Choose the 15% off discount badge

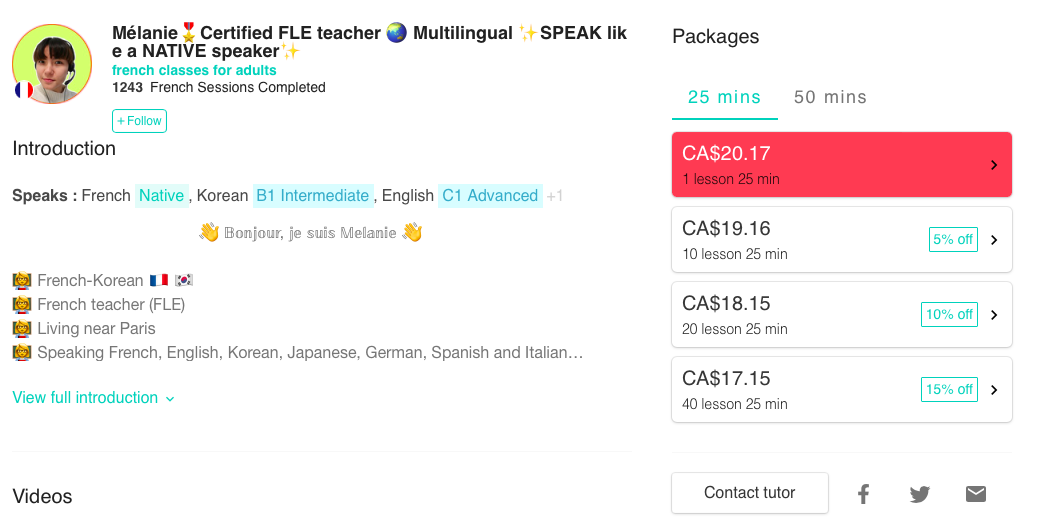(949, 390)
